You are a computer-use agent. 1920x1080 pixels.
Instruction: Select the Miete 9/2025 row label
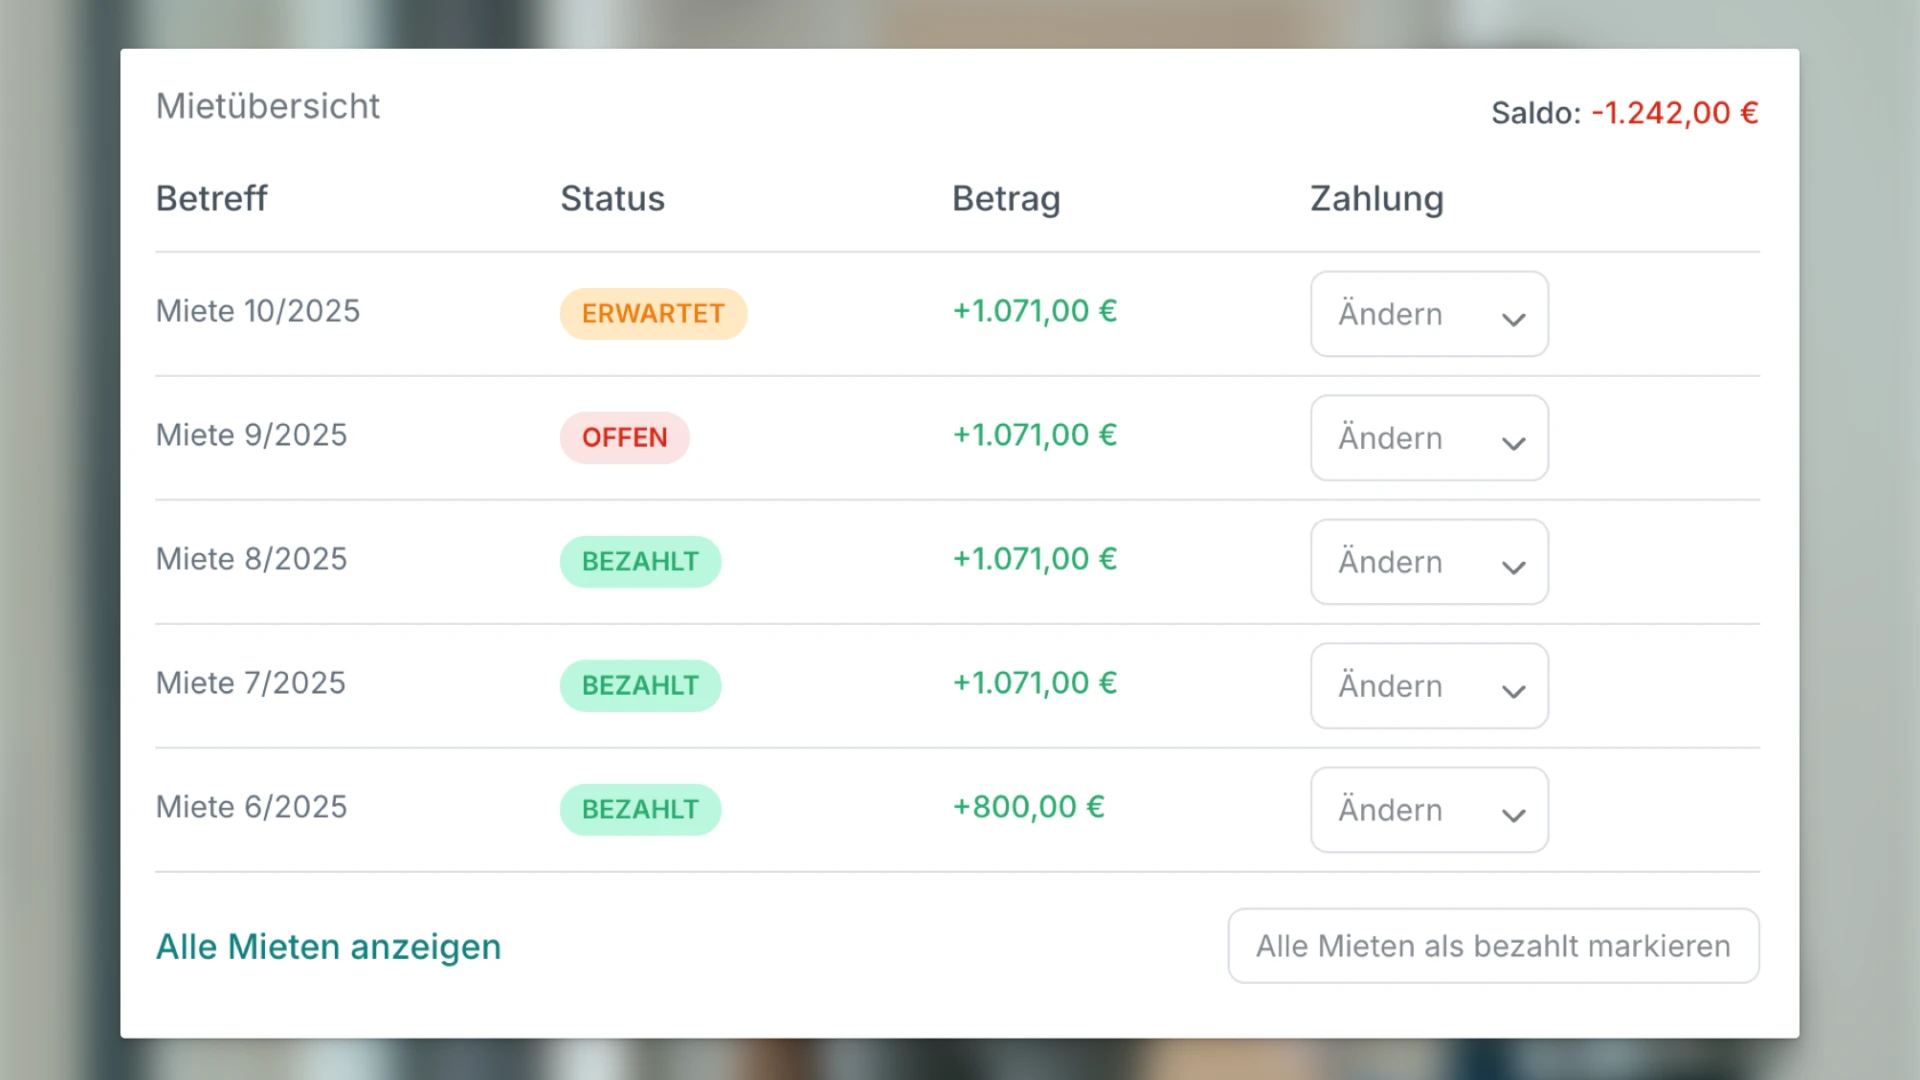click(x=251, y=435)
